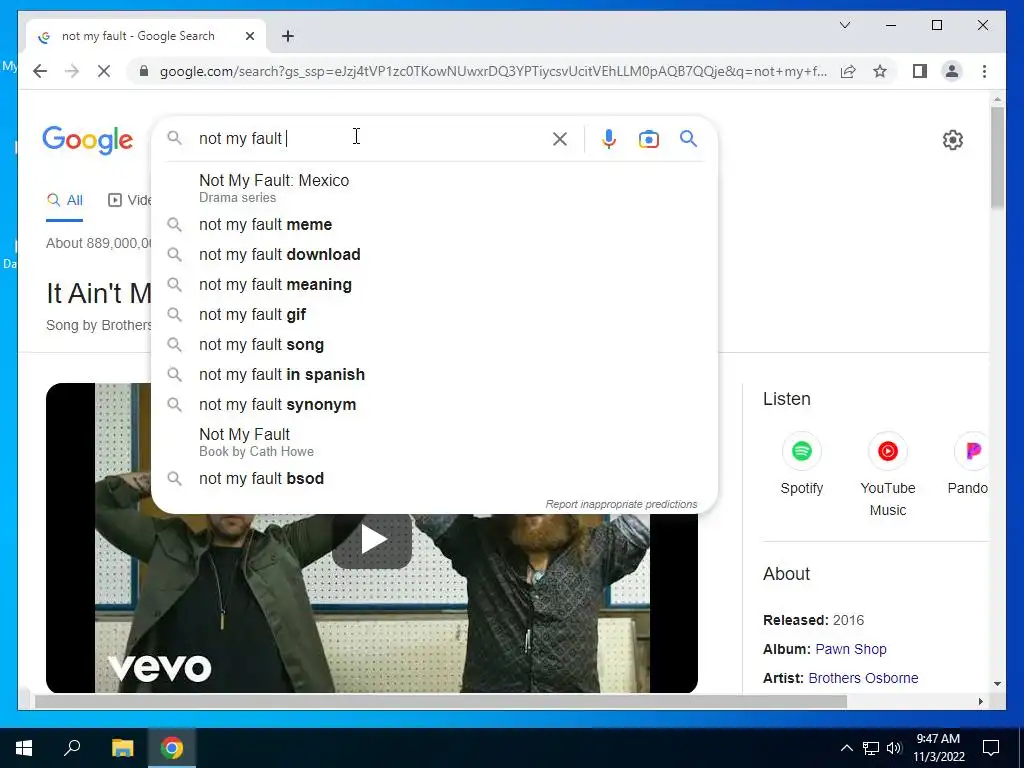The width and height of the screenshot is (1024, 768).
Task: Choose suggestion 'not my fault gif'
Action: [x=434, y=315]
